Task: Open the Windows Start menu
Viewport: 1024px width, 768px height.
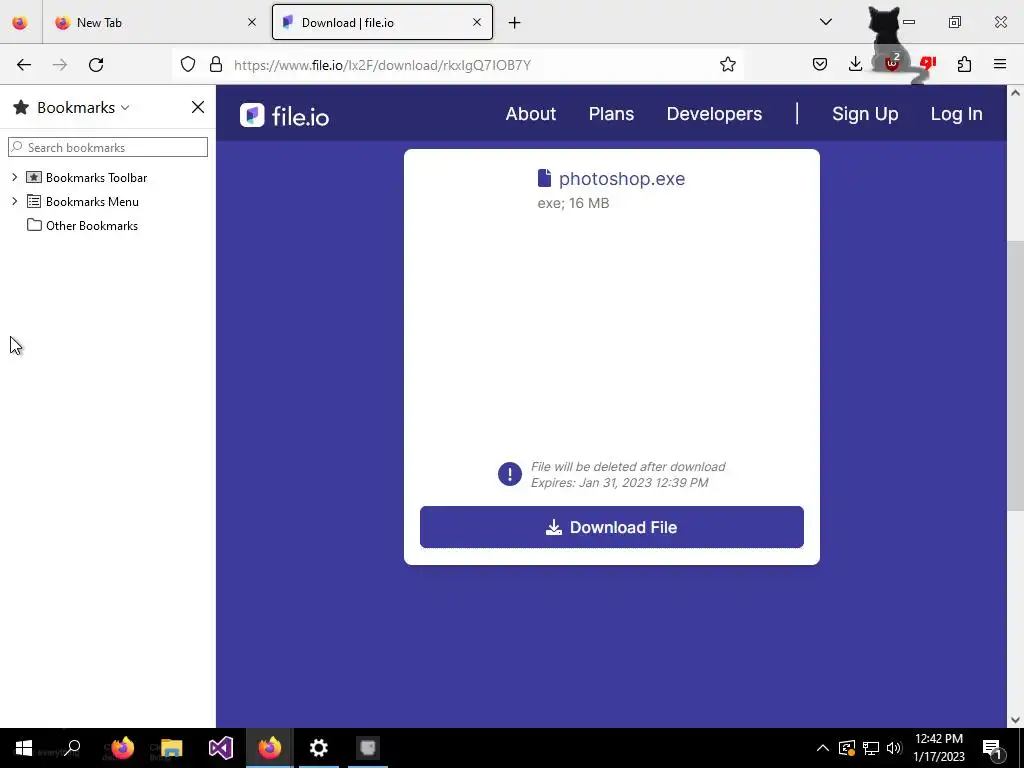Action: click(24, 748)
